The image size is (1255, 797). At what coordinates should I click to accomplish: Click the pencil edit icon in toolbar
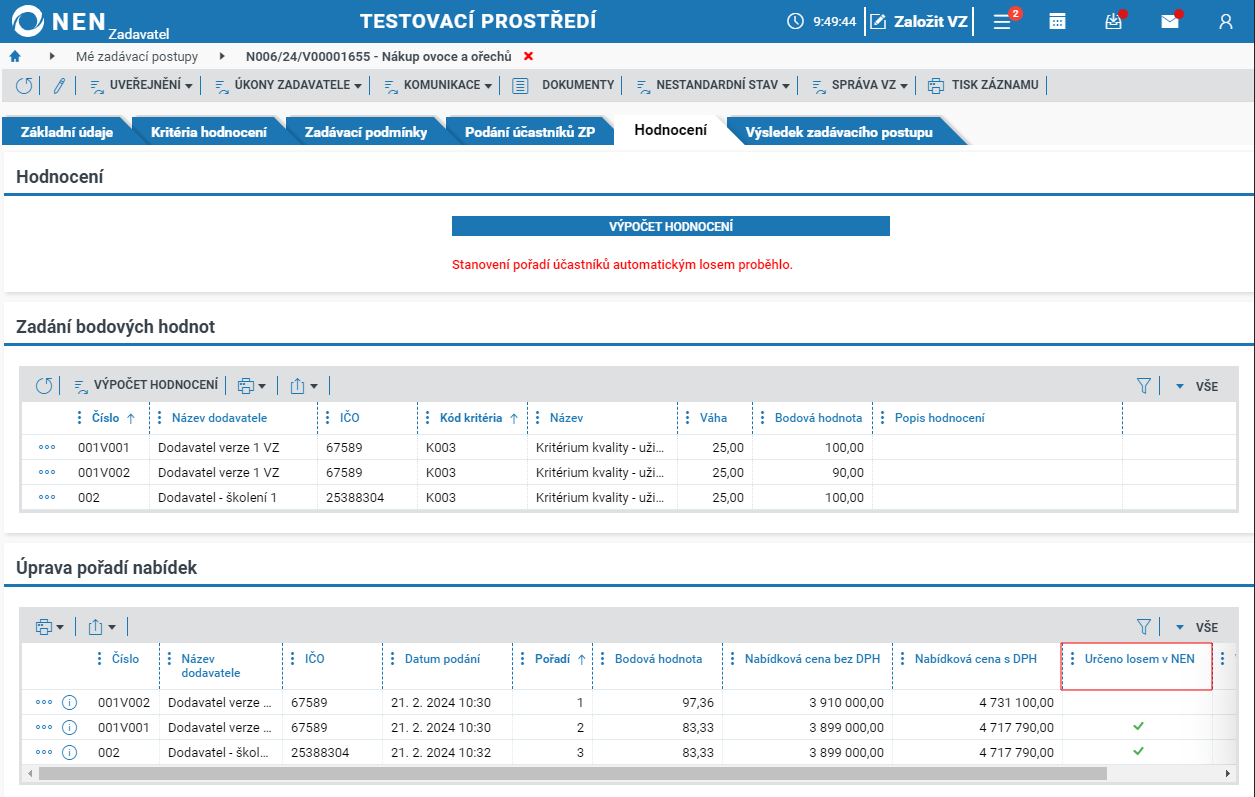pyautogui.click(x=58, y=86)
